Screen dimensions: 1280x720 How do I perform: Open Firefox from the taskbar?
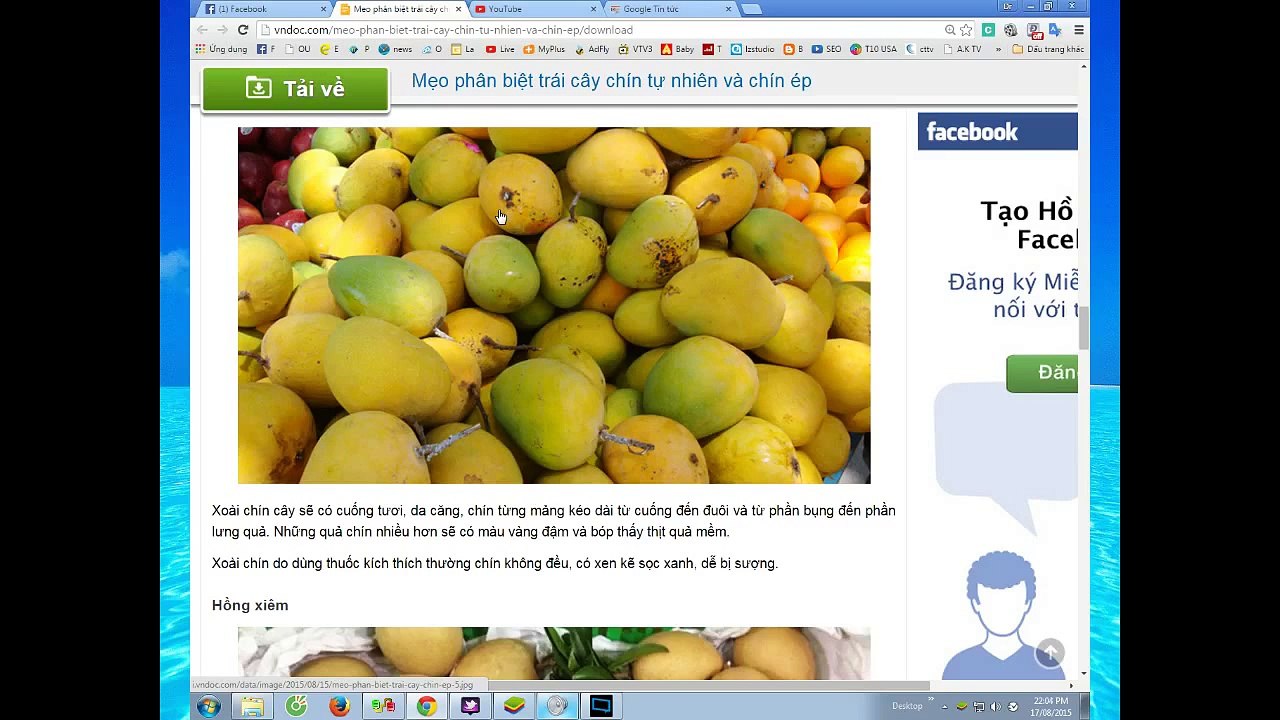[340, 706]
